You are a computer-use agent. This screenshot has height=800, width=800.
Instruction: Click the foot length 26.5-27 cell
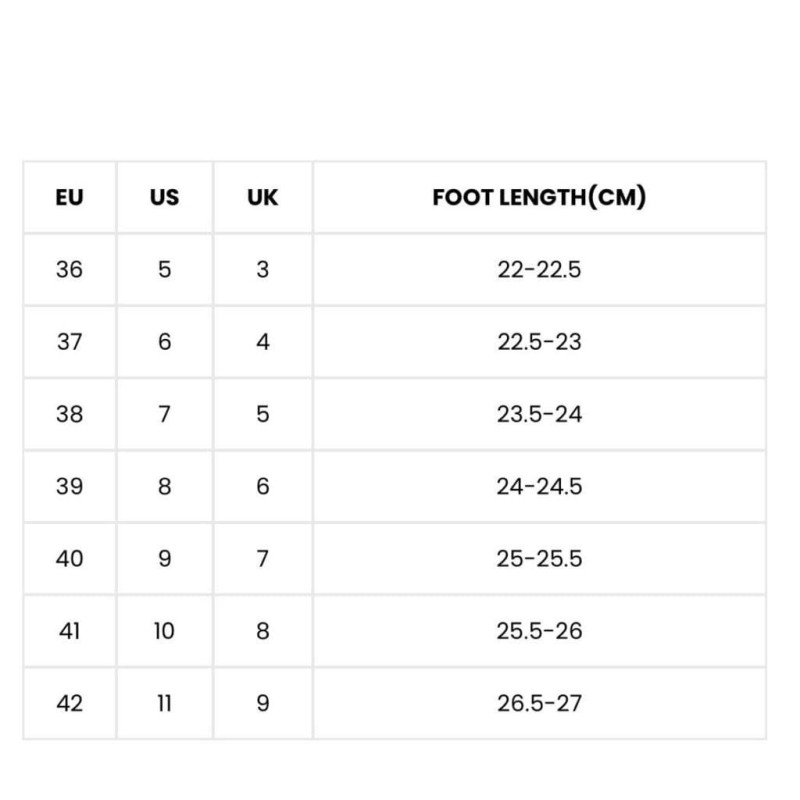tap(540, 704)
